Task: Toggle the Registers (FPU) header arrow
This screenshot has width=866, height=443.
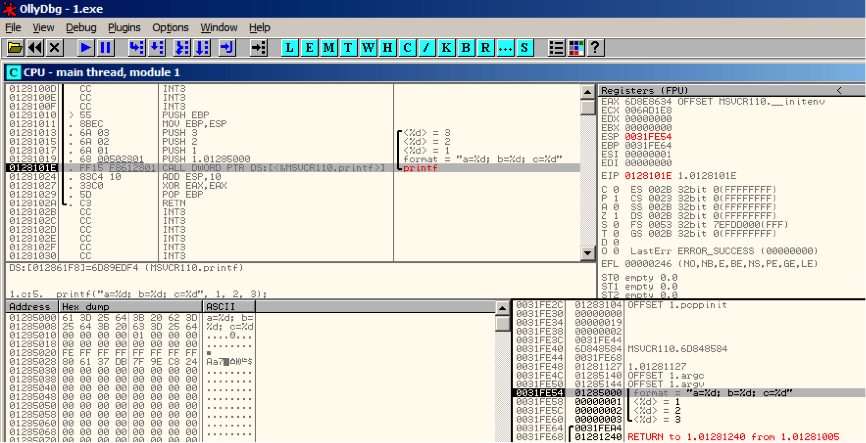Action: [839, 90]
